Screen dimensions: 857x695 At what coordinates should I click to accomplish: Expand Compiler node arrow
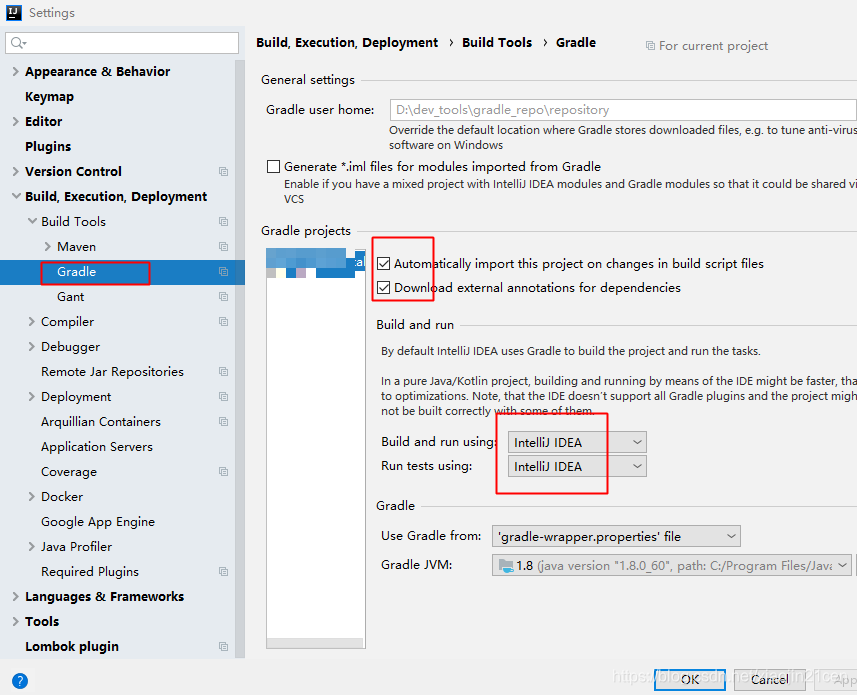31,321
